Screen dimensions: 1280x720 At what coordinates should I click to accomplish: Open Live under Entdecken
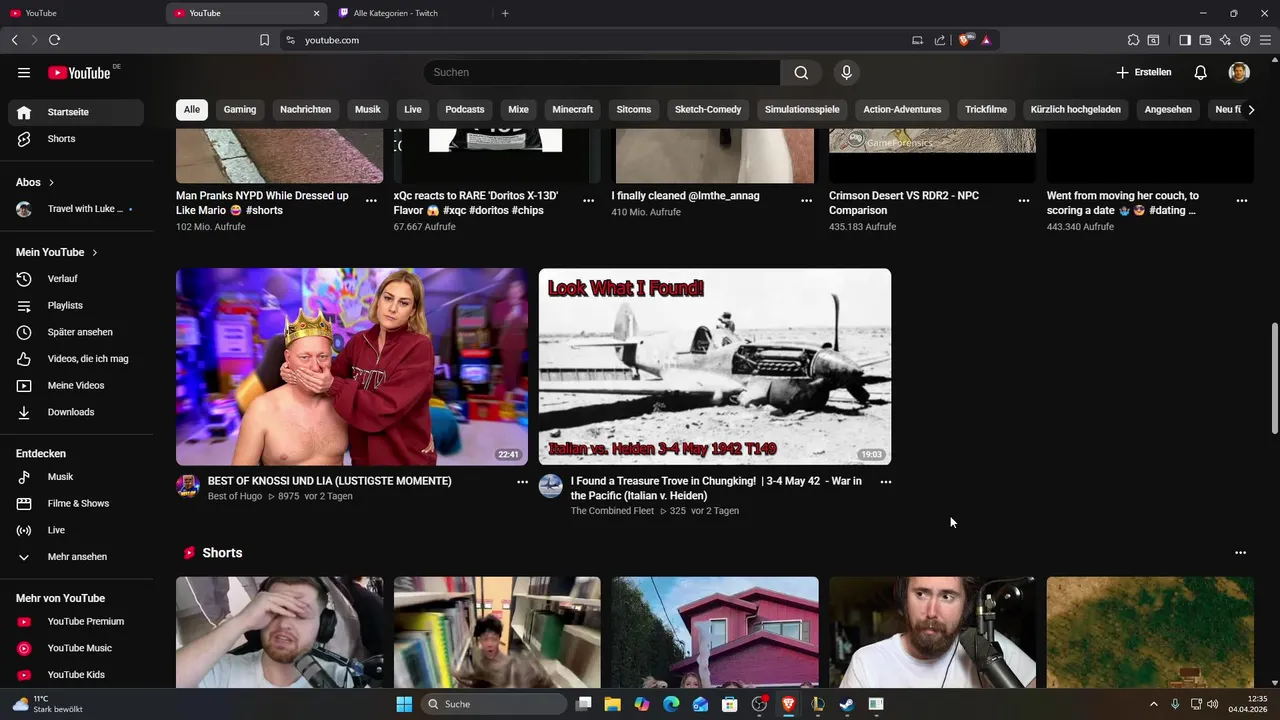point(75,530)
